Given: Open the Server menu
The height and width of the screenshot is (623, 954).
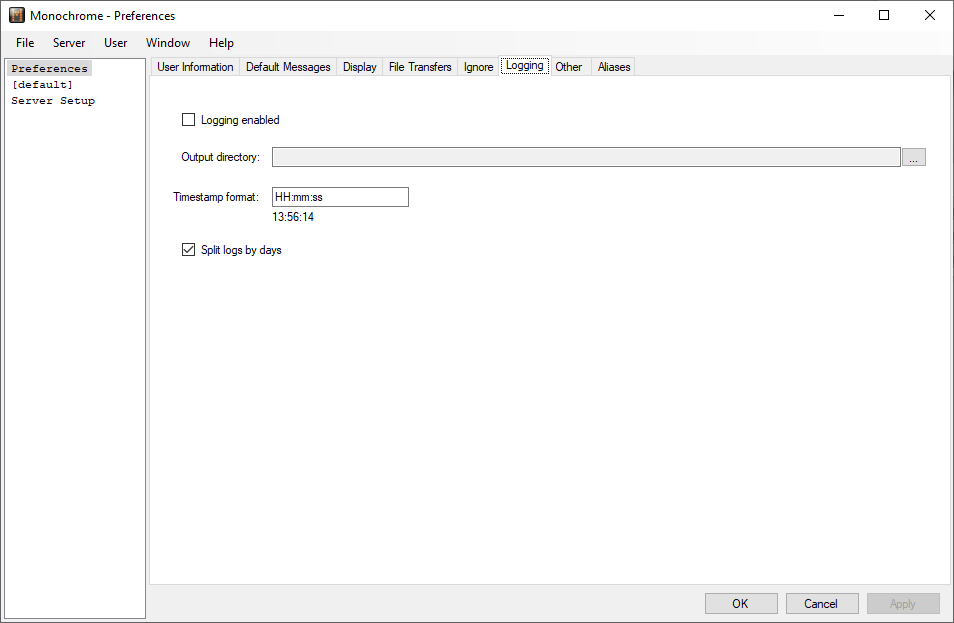Looking at the screenshot, I should (69, 43).
